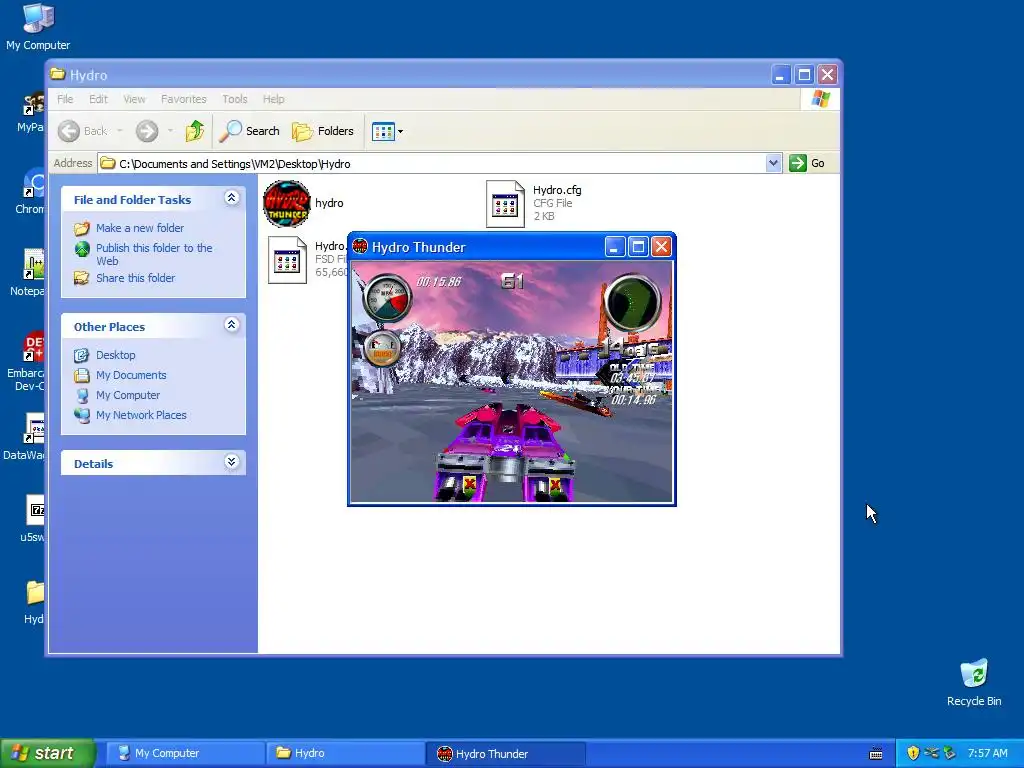This screenshot has width=1024, height=768.
Task: Select the My Computer desktop icon
Action: [x=38, y=27]
